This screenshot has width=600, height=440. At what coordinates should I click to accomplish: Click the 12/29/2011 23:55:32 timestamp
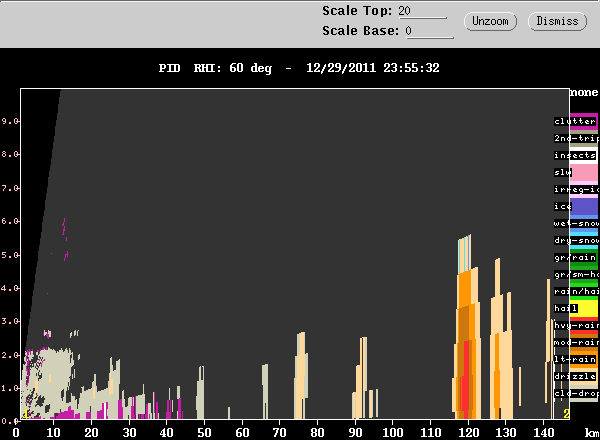373,68
